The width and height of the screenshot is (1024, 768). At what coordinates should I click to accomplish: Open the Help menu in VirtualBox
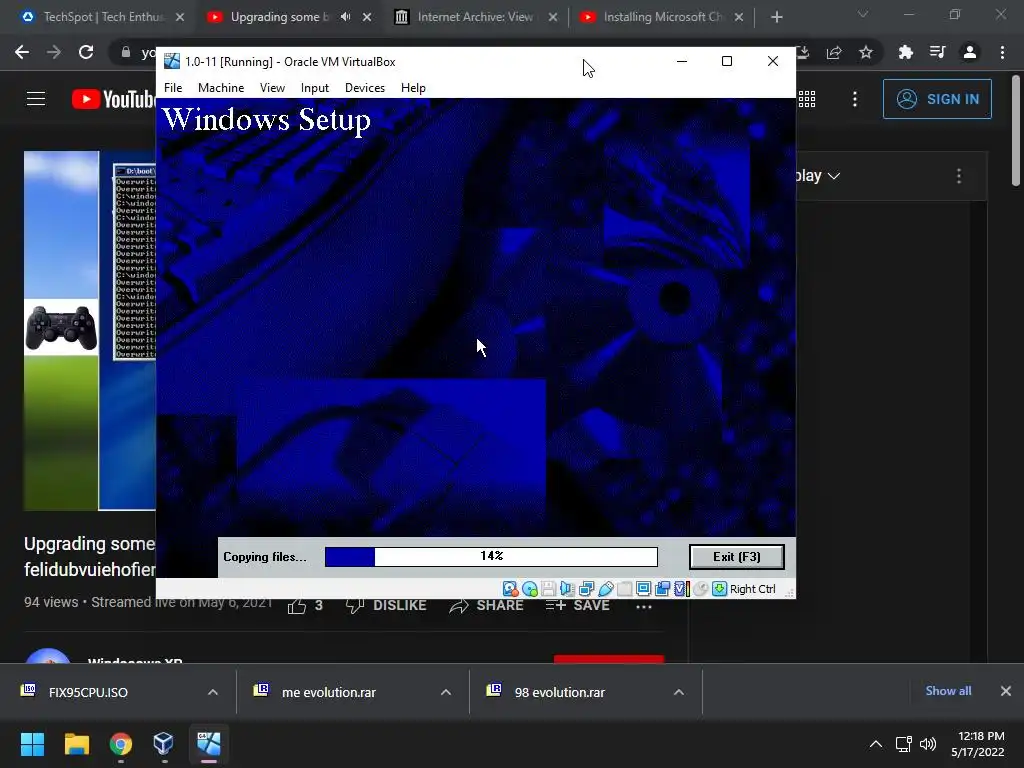(413, 88)
